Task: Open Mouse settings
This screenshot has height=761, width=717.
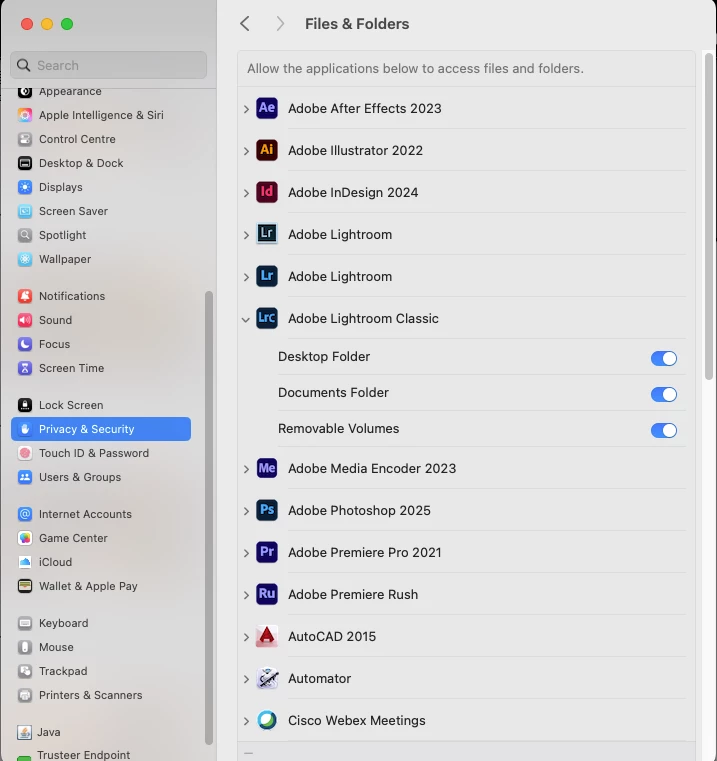Action: pos(101,647)
